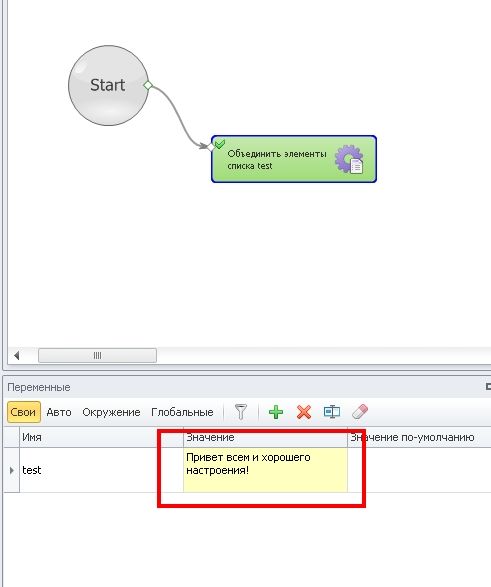Expand the test variable row arrow
Viewport: 491px width, 587px height.
coord(12,470)
